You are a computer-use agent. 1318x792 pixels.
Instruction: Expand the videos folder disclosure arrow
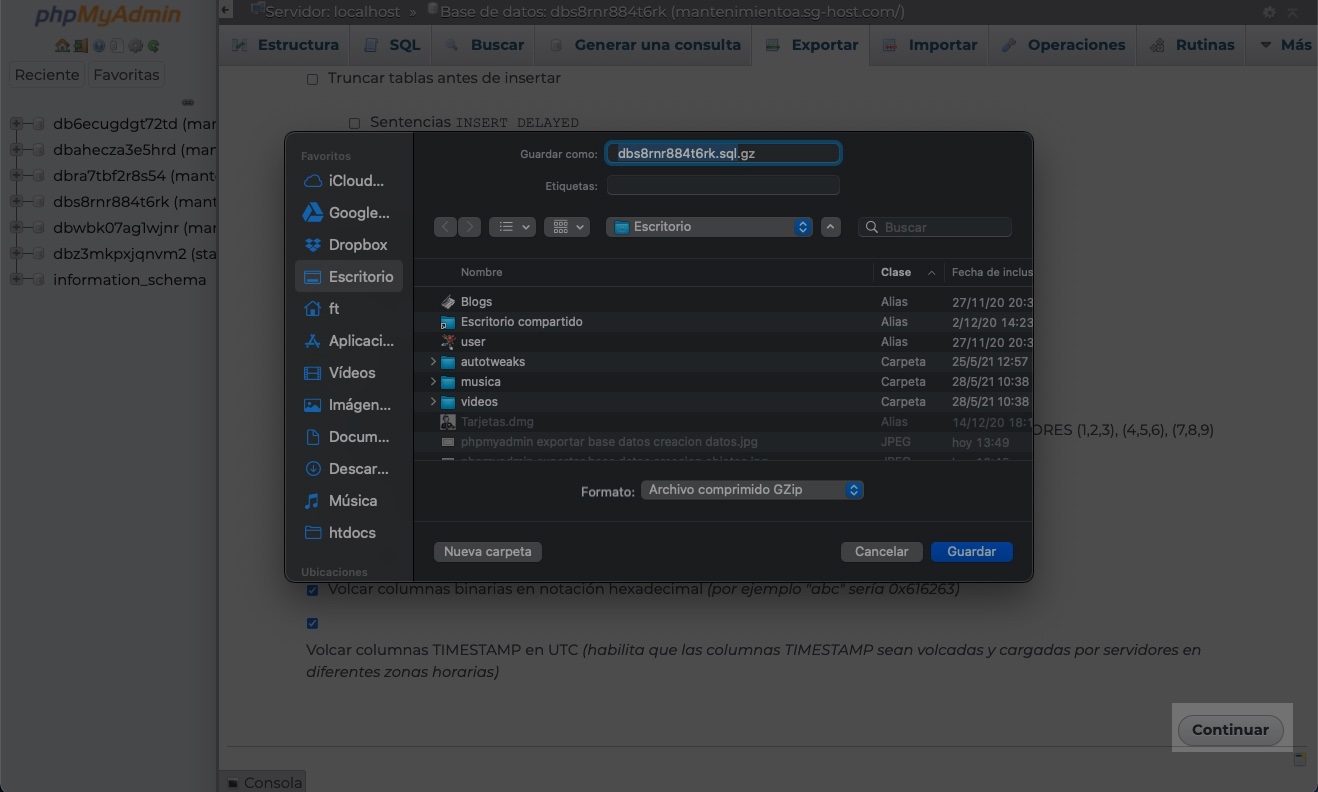(433, 402)
